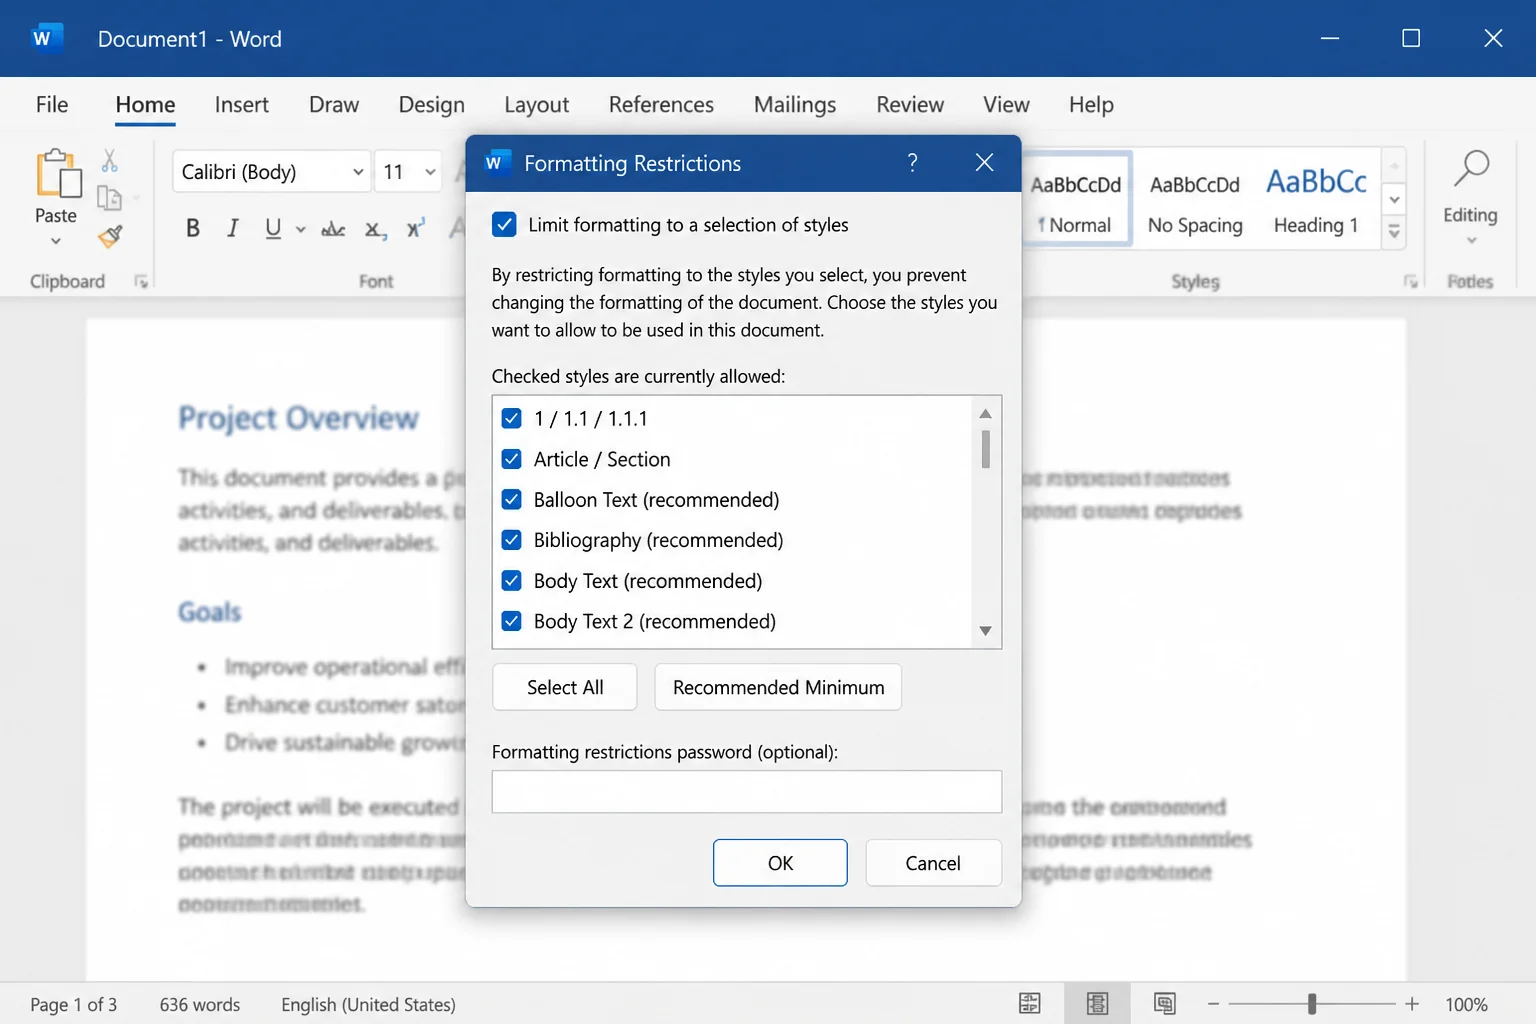The height and width of the screenshot is (1024, 1536).
Task: Apply Underline formatting
Action: point(273,228)
